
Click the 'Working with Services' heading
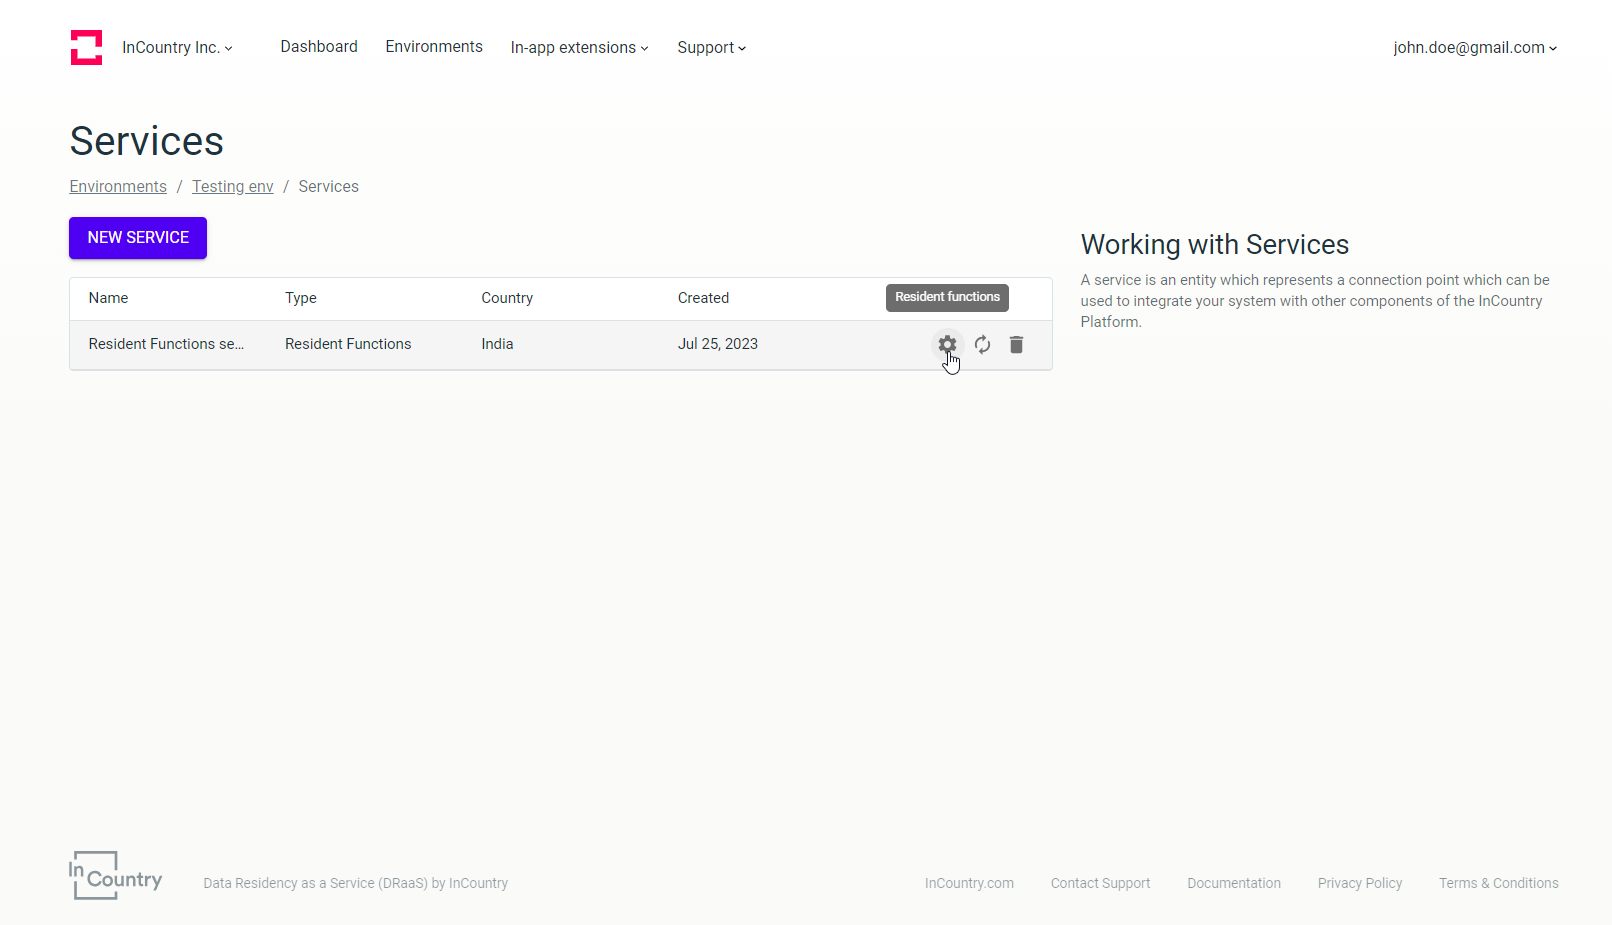click(1215, 245)
